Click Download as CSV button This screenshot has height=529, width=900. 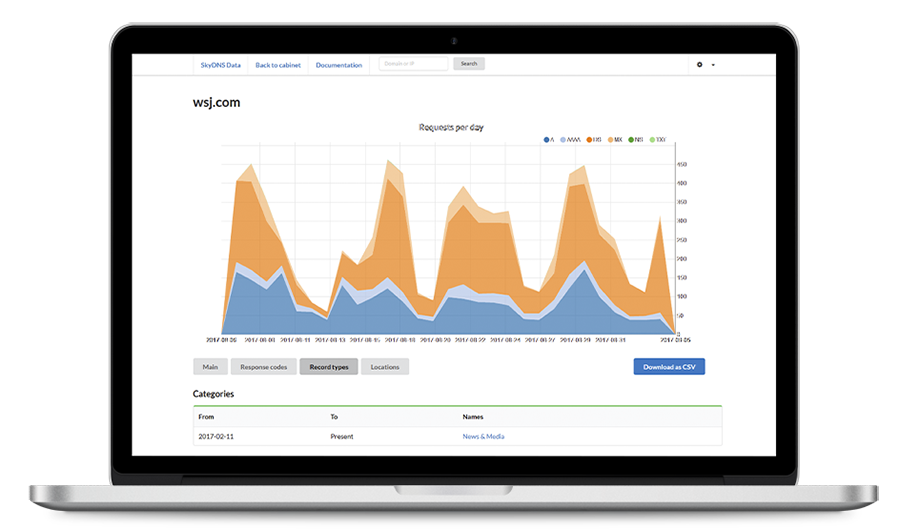coord(669,367)
